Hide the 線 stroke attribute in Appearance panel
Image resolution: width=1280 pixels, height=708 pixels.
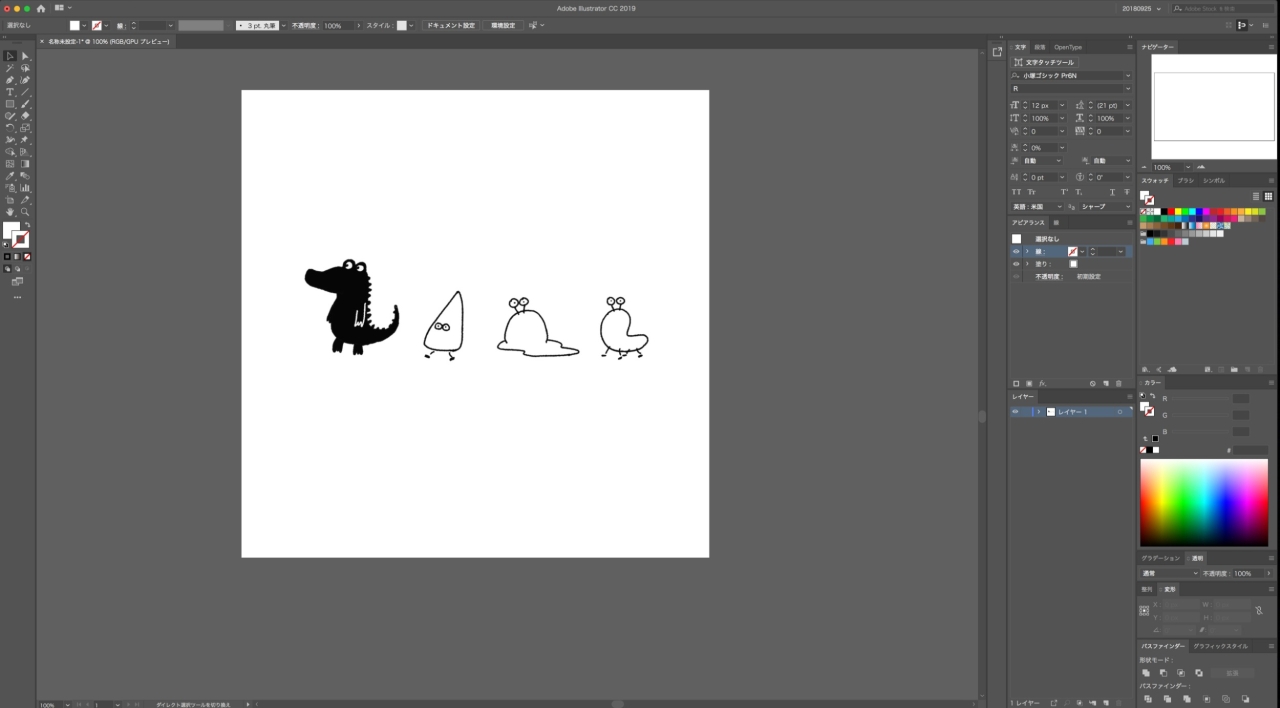1016,251
